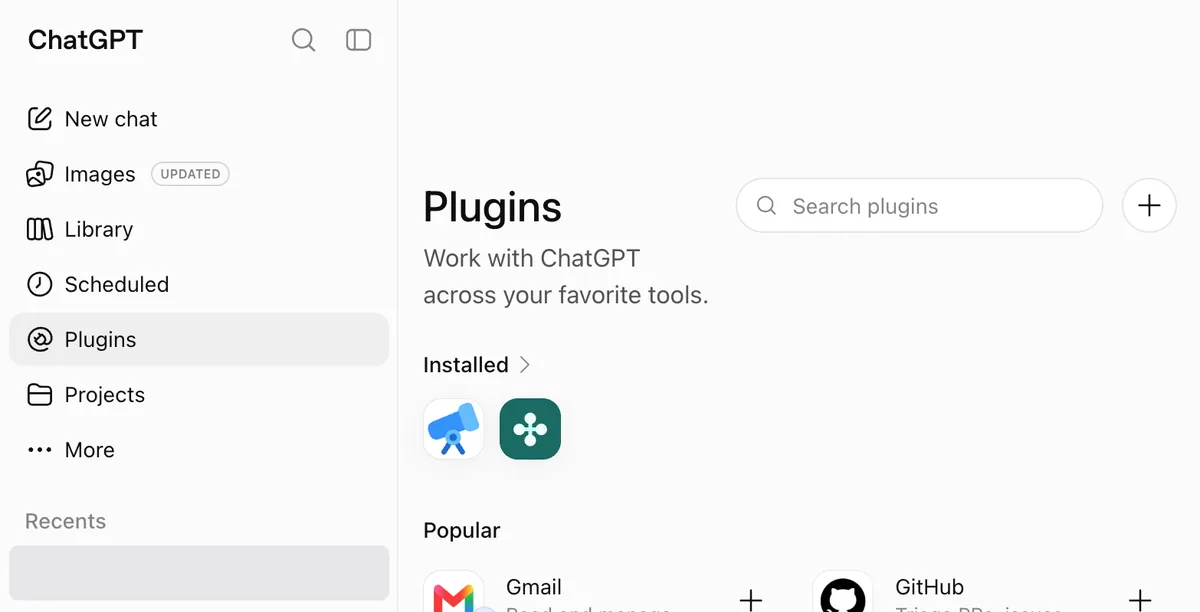Click magnifier icon inside Search plugins field

pyautogui.click(x=767, y=206)
